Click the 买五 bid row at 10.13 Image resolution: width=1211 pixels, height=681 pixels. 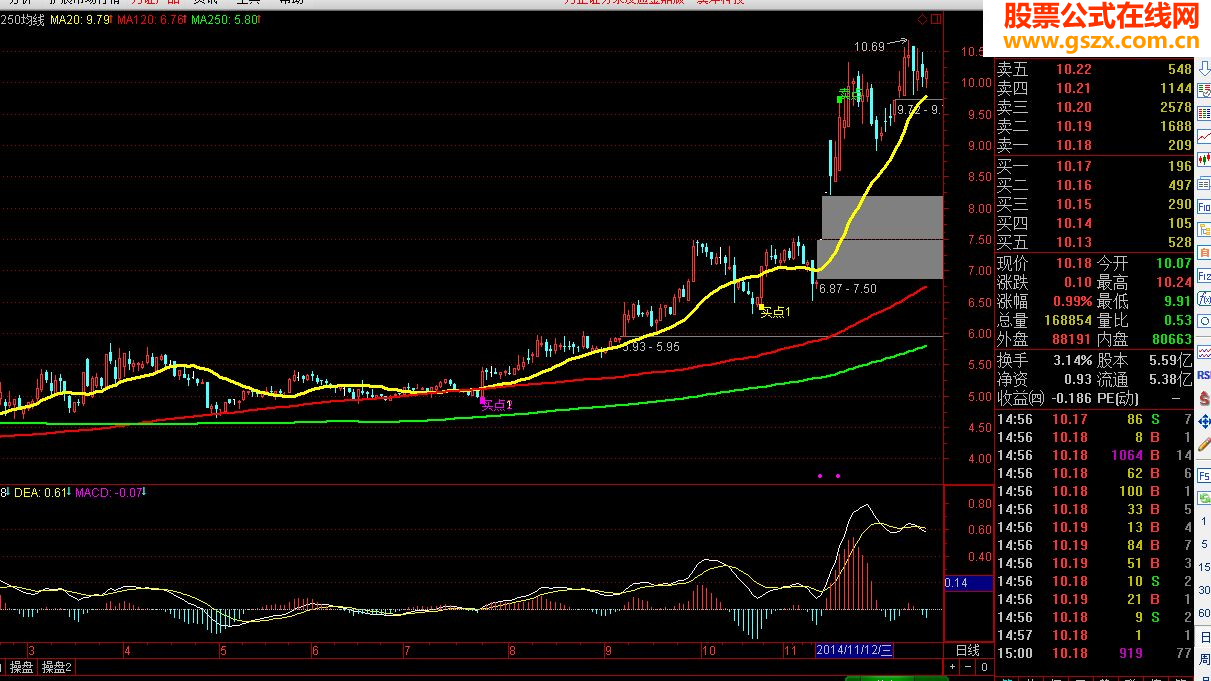1094,242
